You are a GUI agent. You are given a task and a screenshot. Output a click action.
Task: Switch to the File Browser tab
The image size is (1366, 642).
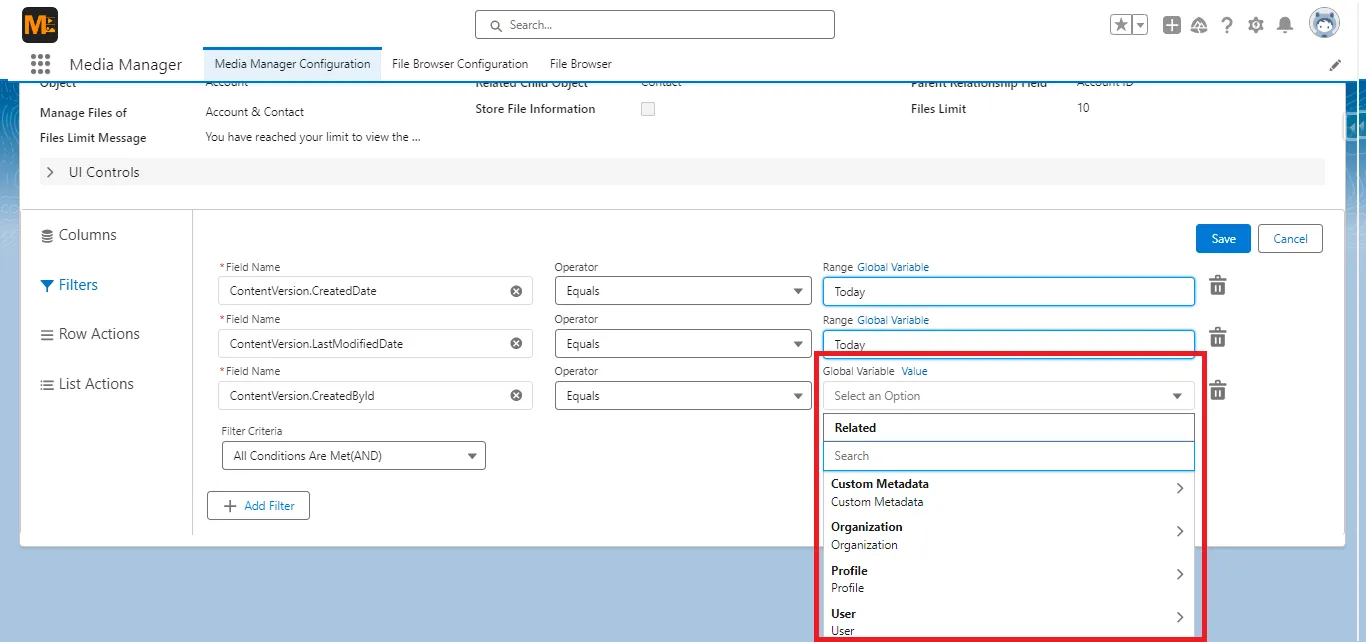[x=579, y=63]
